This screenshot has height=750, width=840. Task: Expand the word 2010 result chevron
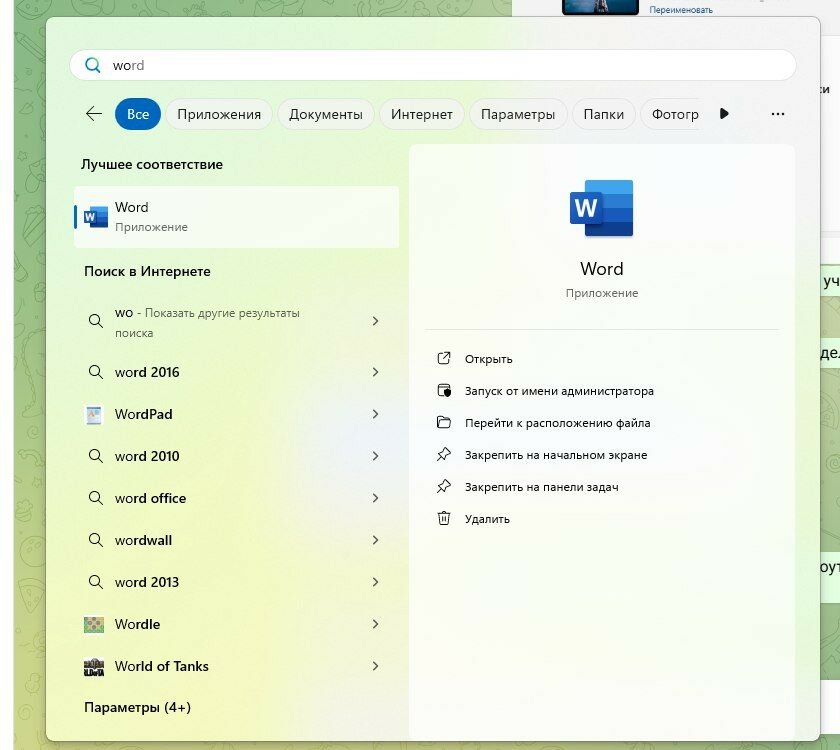pos(375,456)
